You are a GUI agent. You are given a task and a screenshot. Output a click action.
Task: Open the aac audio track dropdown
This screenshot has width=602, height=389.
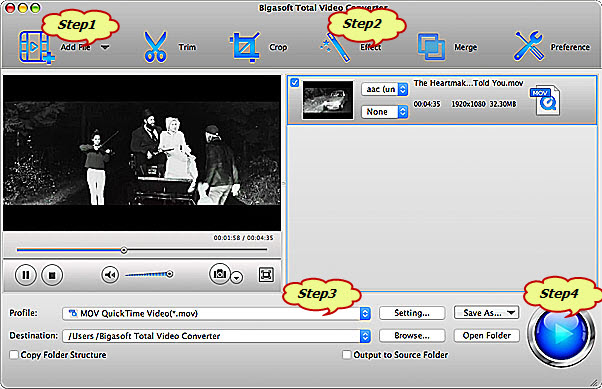tap(384, 89)
